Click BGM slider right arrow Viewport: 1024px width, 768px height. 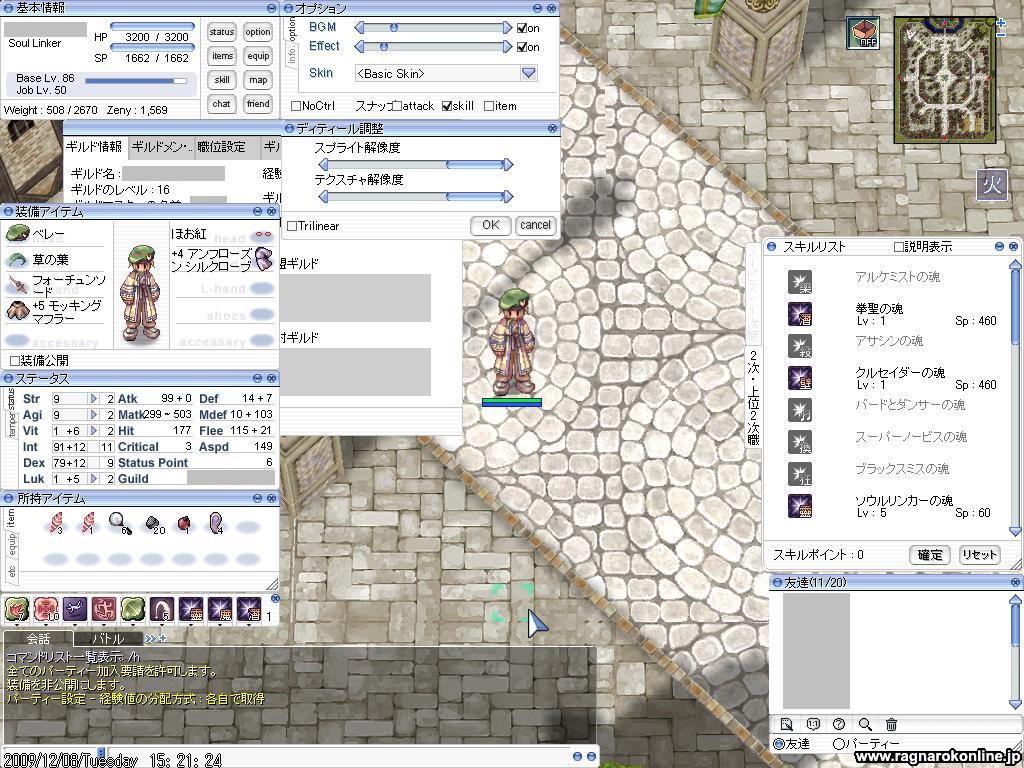[507, 27]
